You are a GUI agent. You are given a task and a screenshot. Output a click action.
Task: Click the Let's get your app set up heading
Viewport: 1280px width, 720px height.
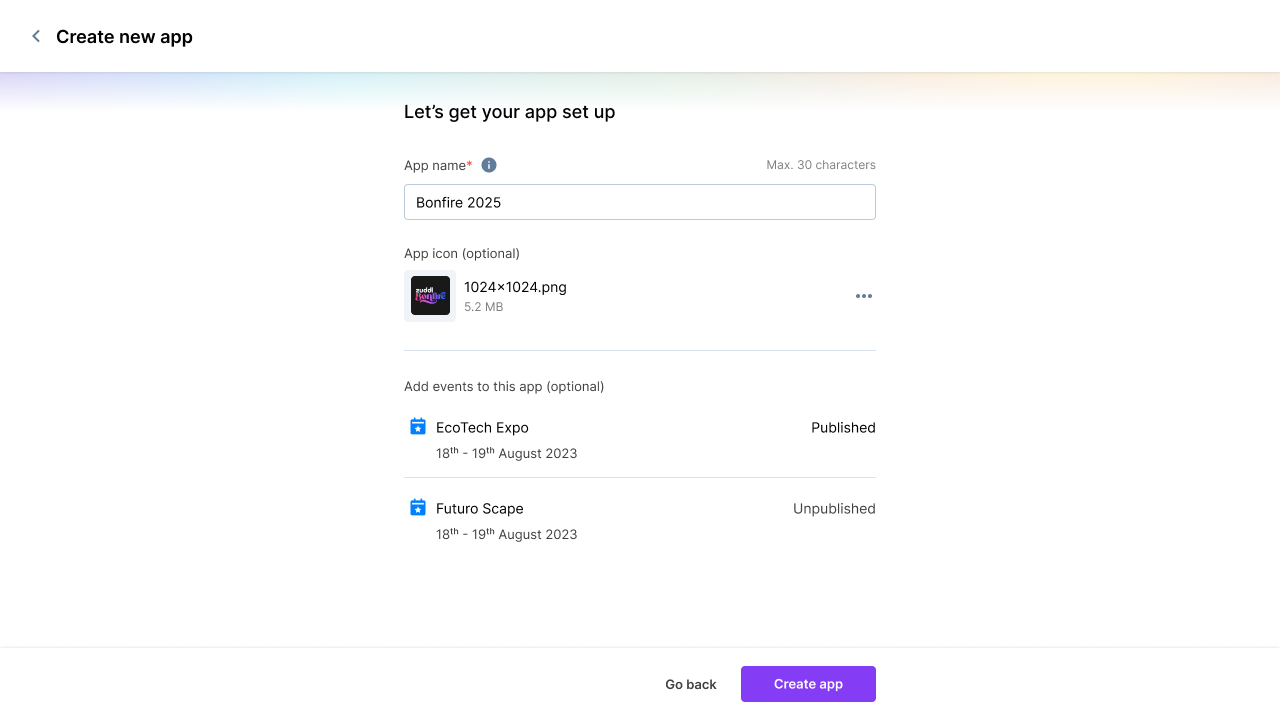[510, 112]
